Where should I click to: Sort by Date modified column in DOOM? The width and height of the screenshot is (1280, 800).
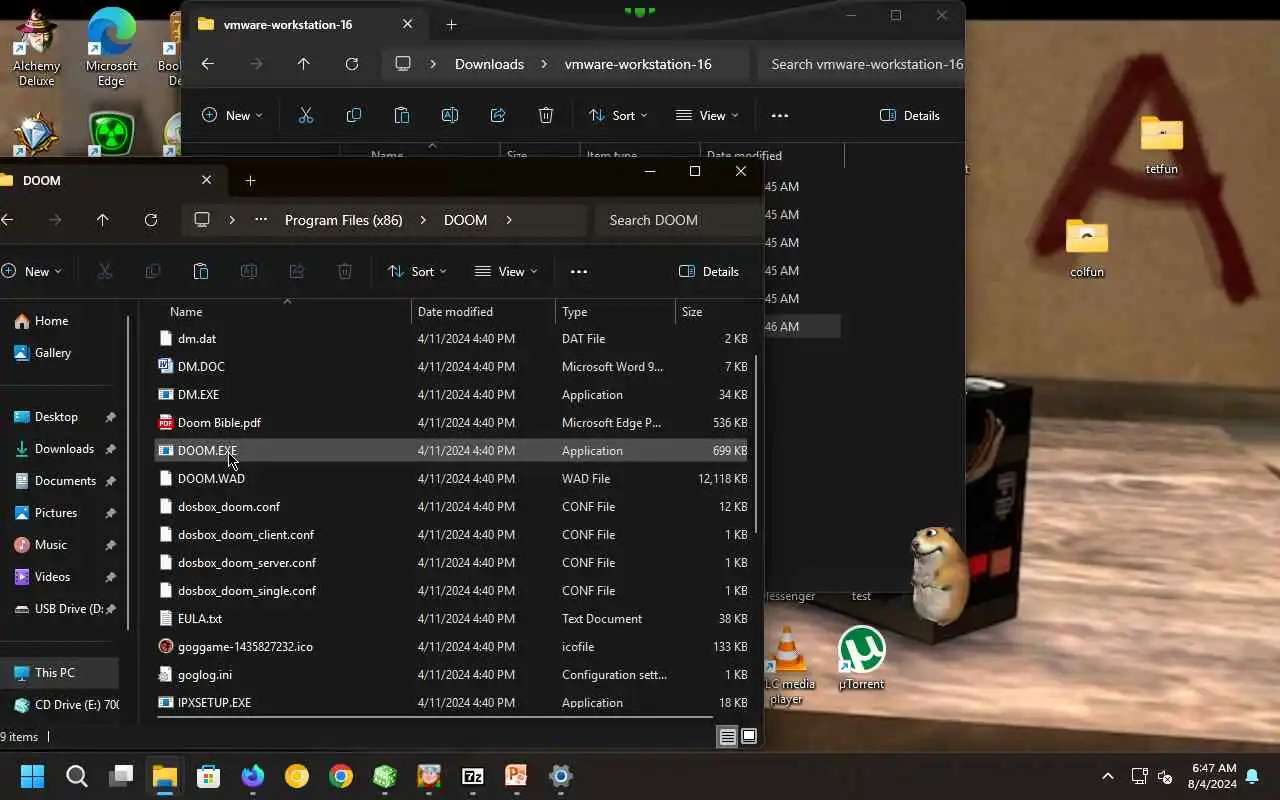click(483, 312)
